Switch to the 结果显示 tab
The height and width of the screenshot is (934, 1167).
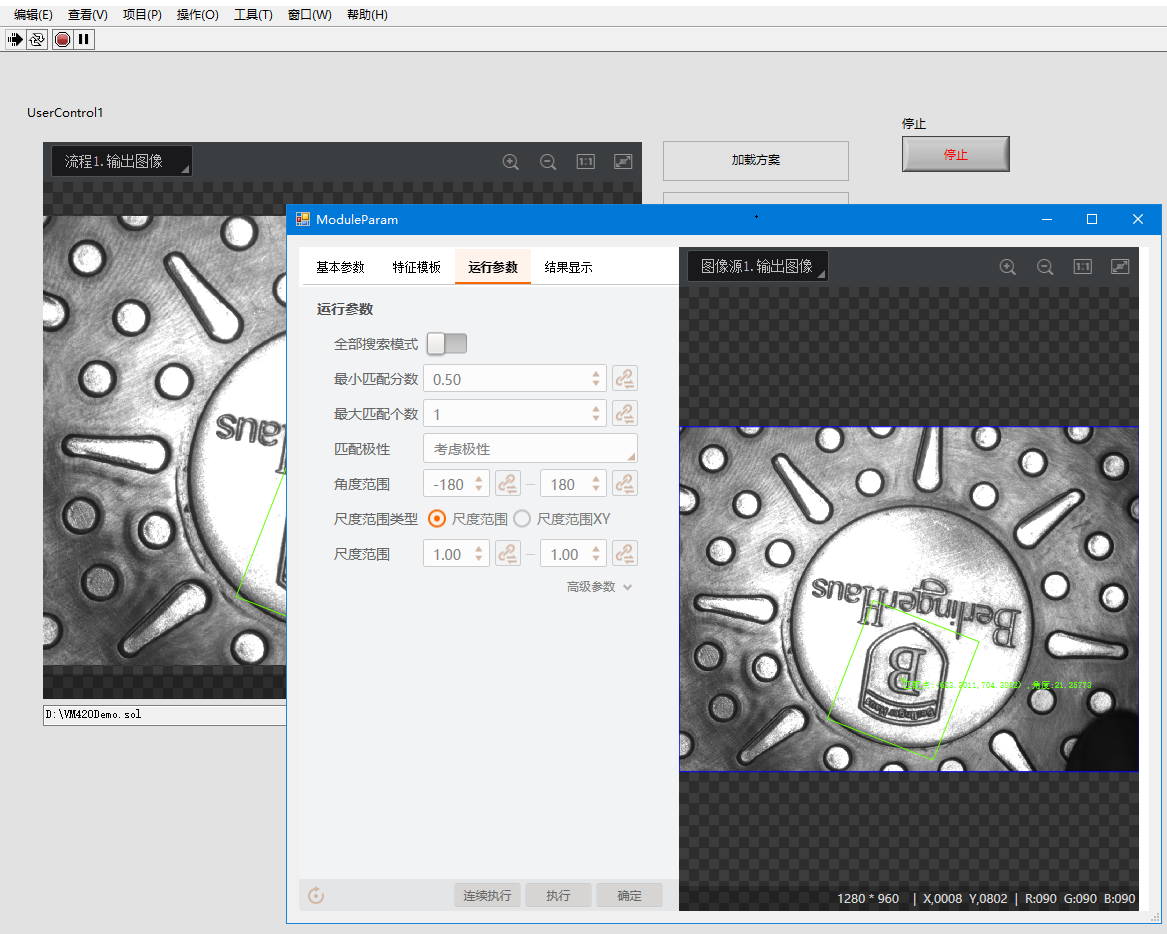click(569, 267)
